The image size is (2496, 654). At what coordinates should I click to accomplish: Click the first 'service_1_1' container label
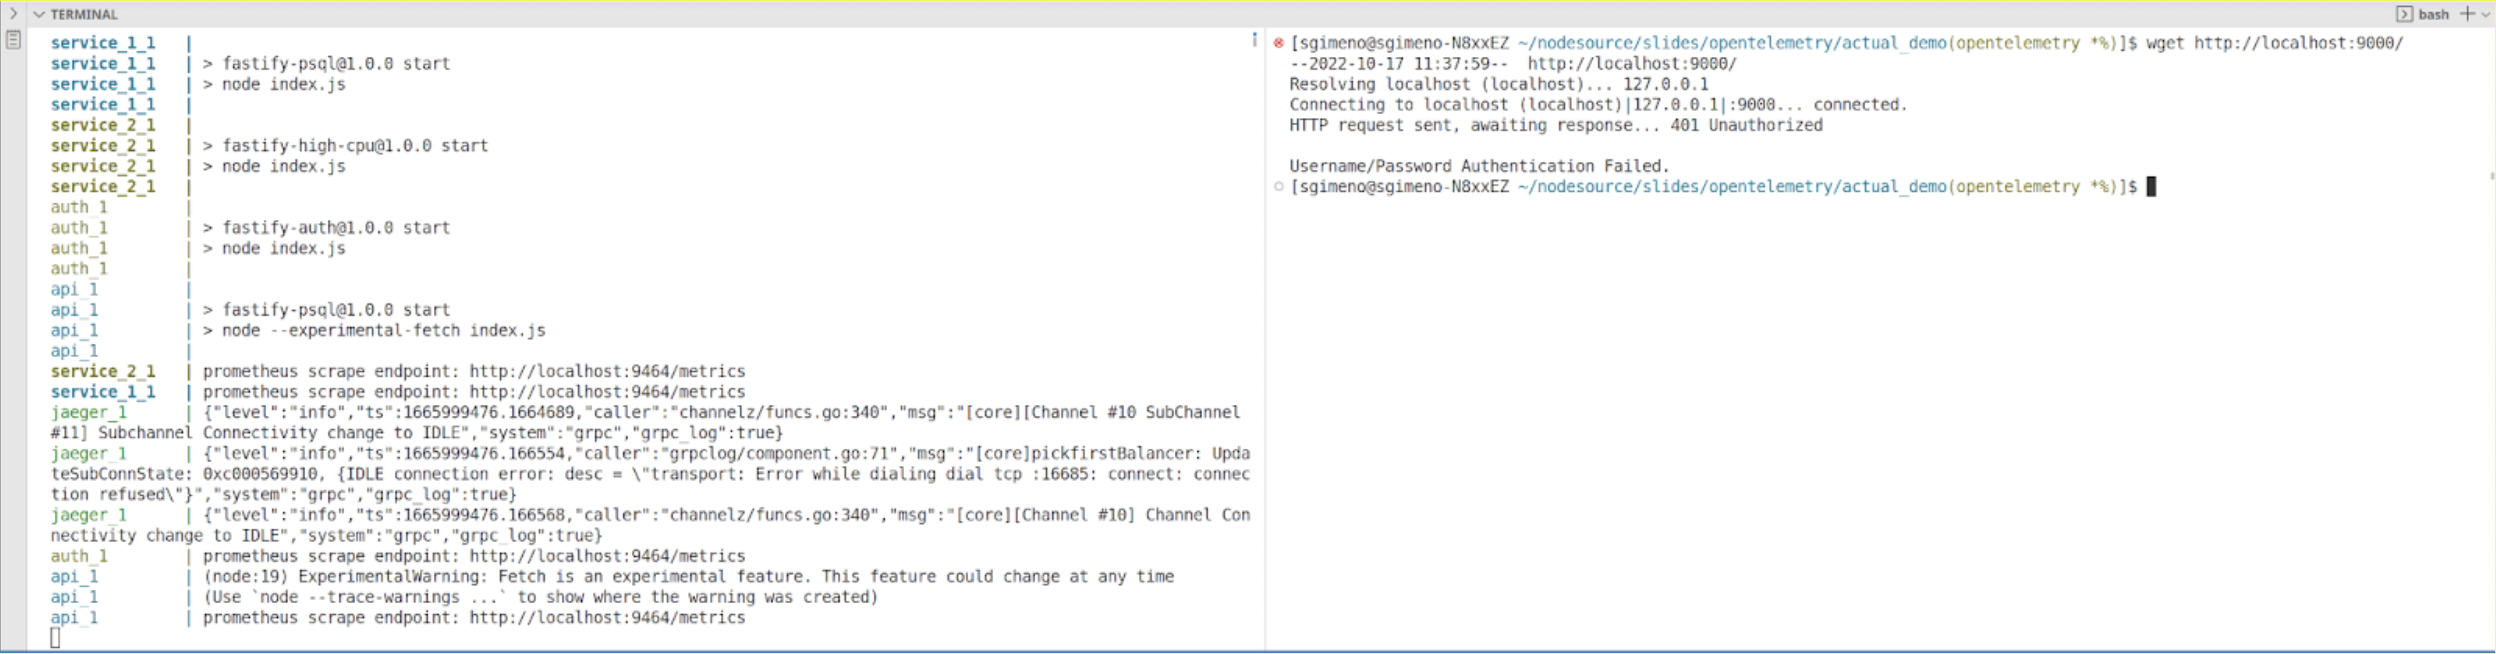pos(103,43)
